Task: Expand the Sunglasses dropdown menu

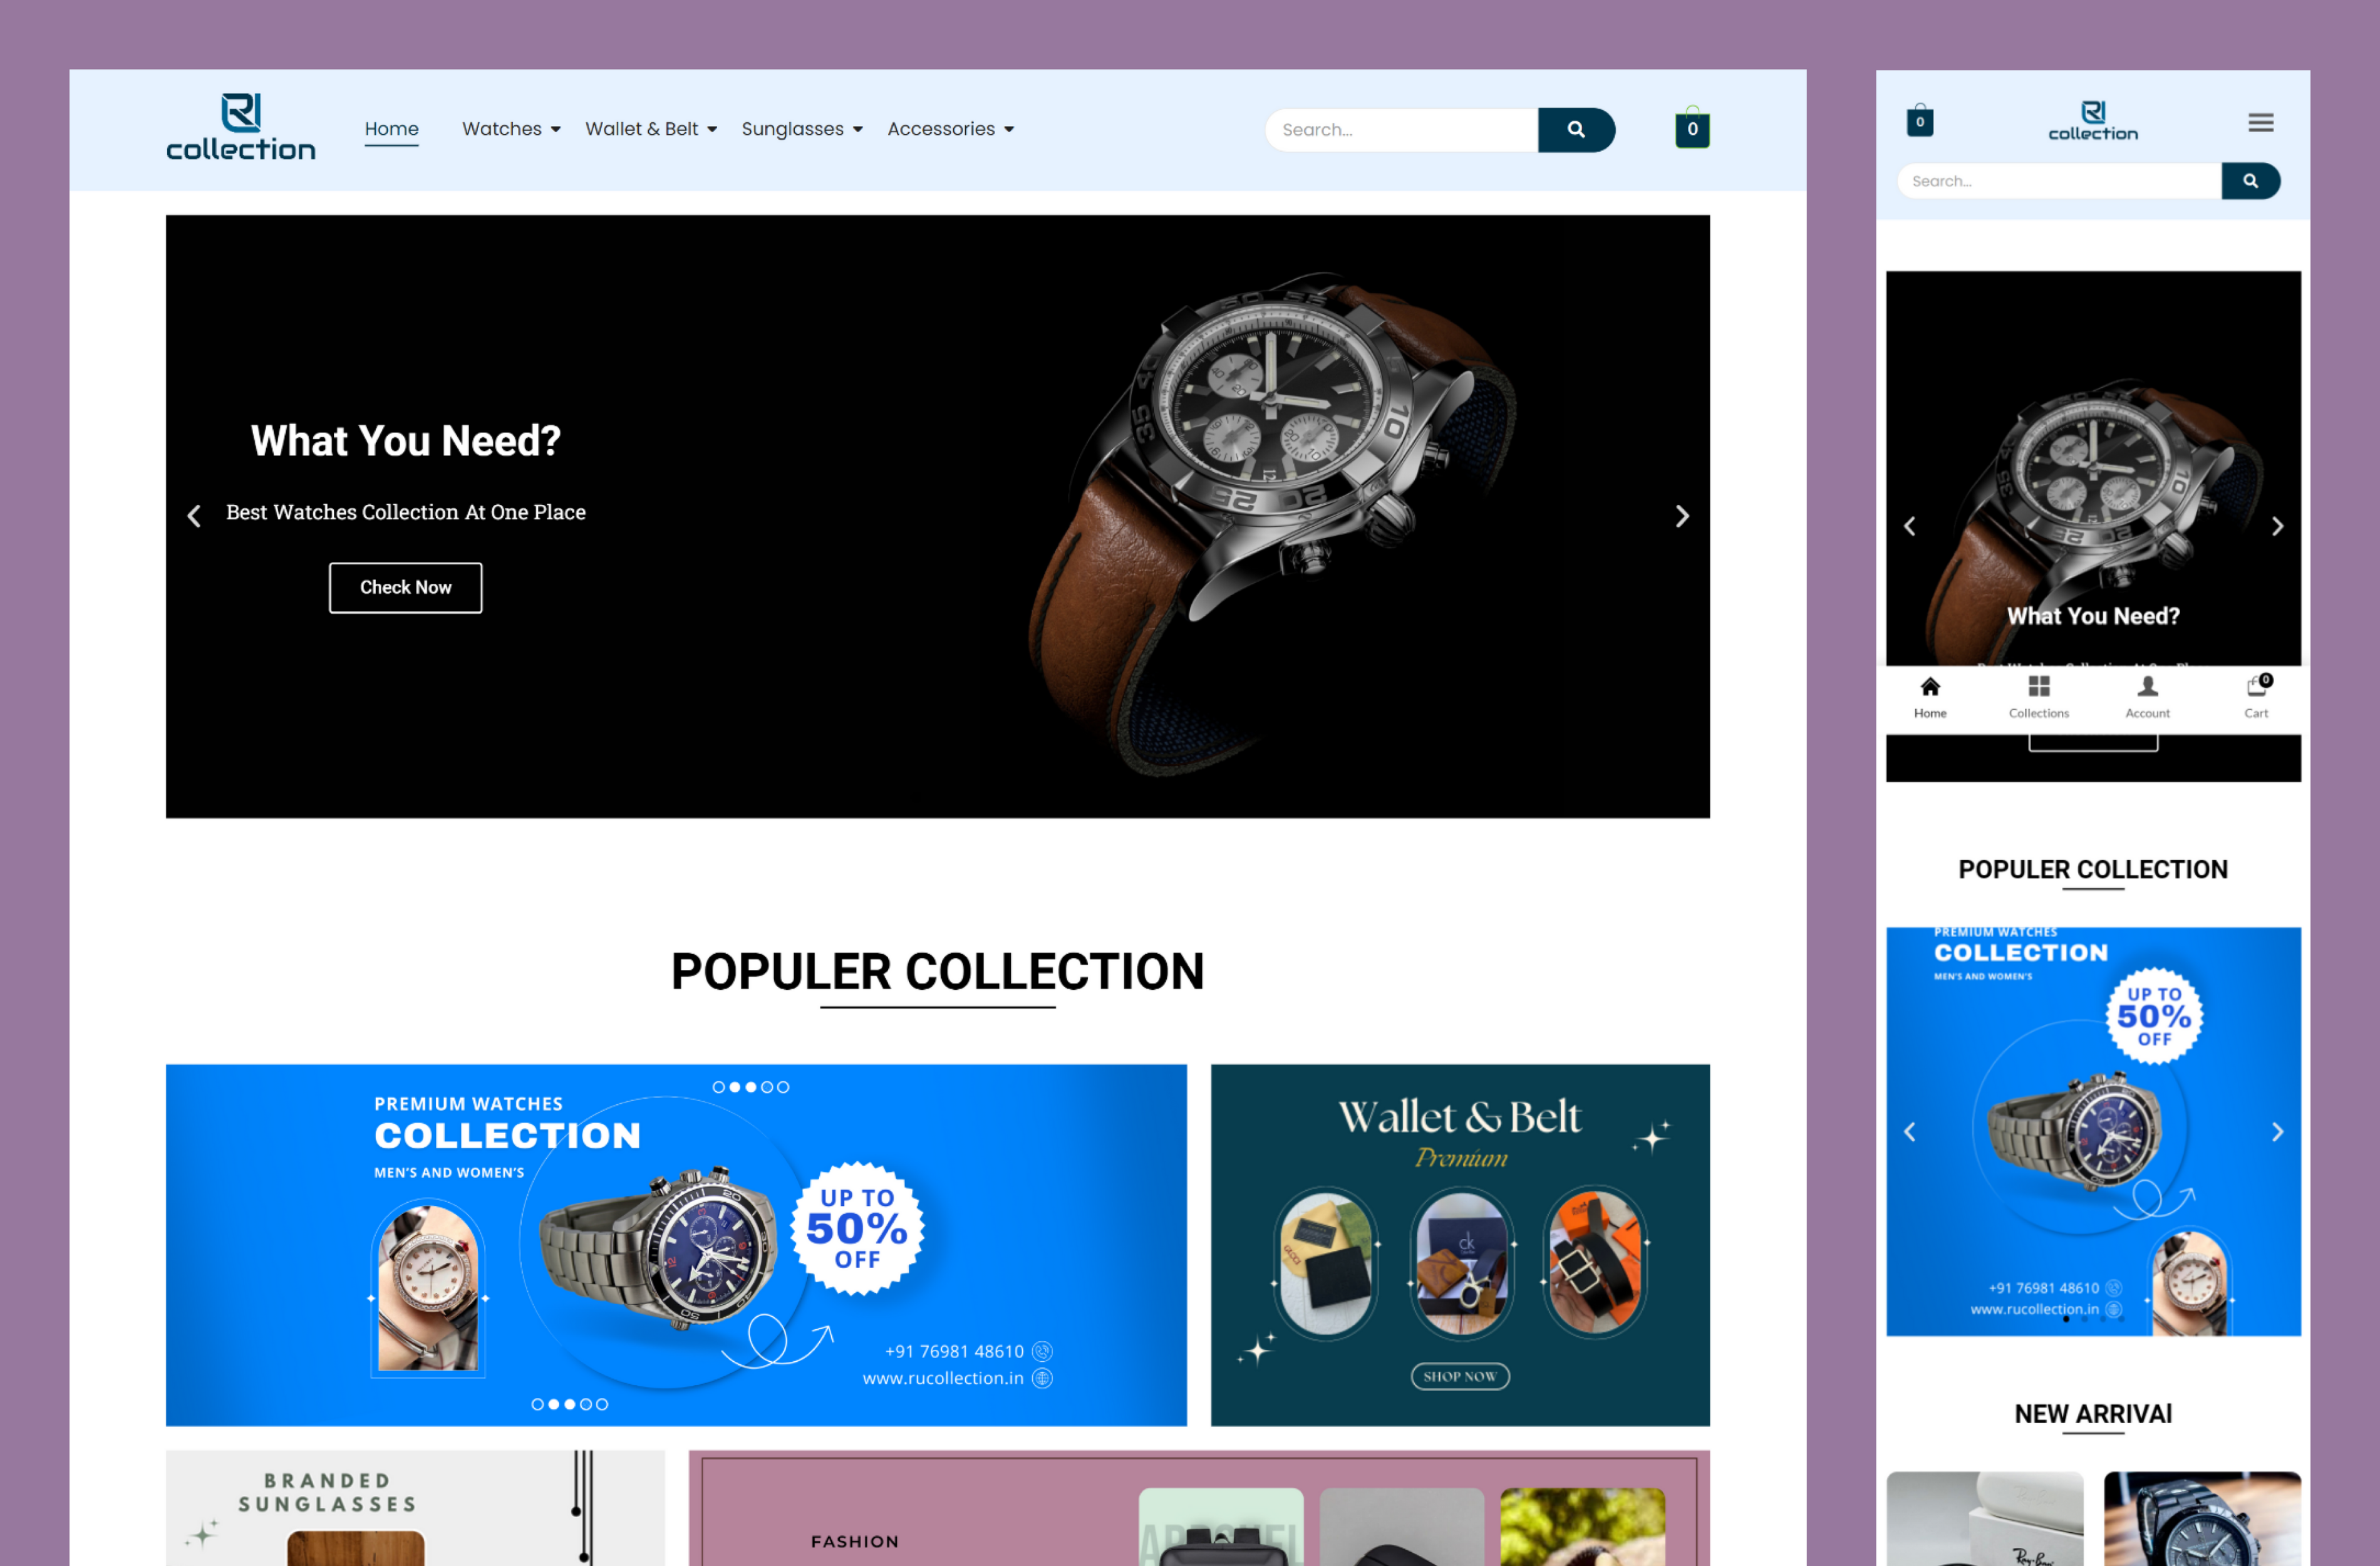Action: (x=801, y=129)
